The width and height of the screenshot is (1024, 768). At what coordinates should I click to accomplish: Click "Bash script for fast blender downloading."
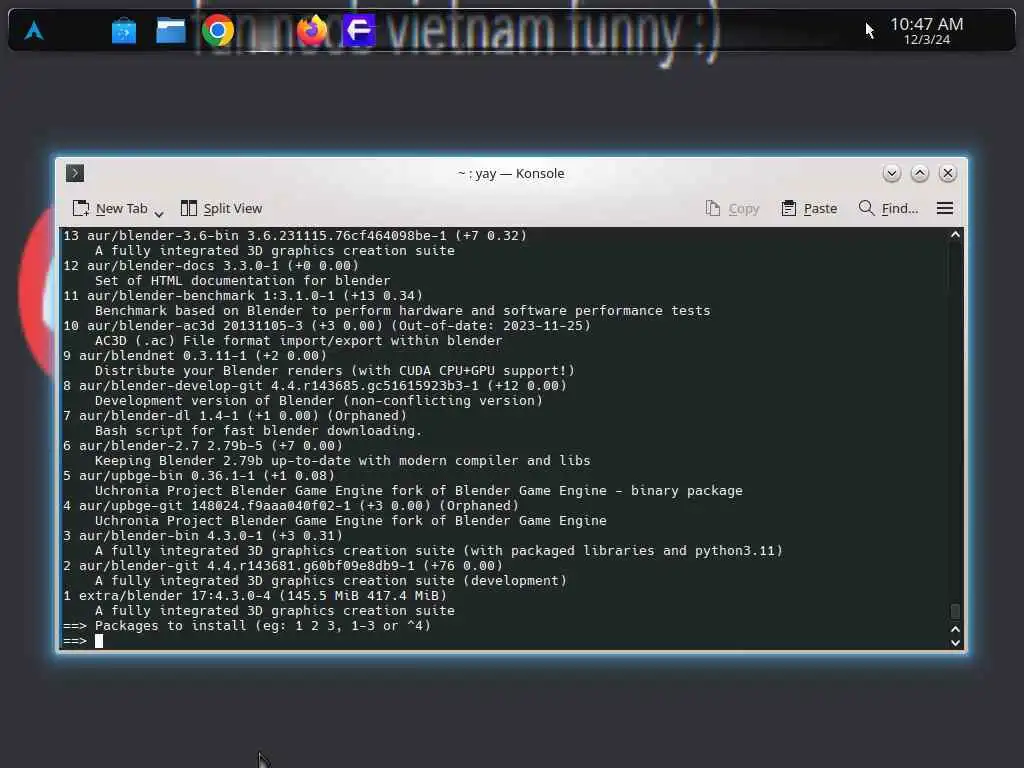pyautogui.click(x=259, y=430)
